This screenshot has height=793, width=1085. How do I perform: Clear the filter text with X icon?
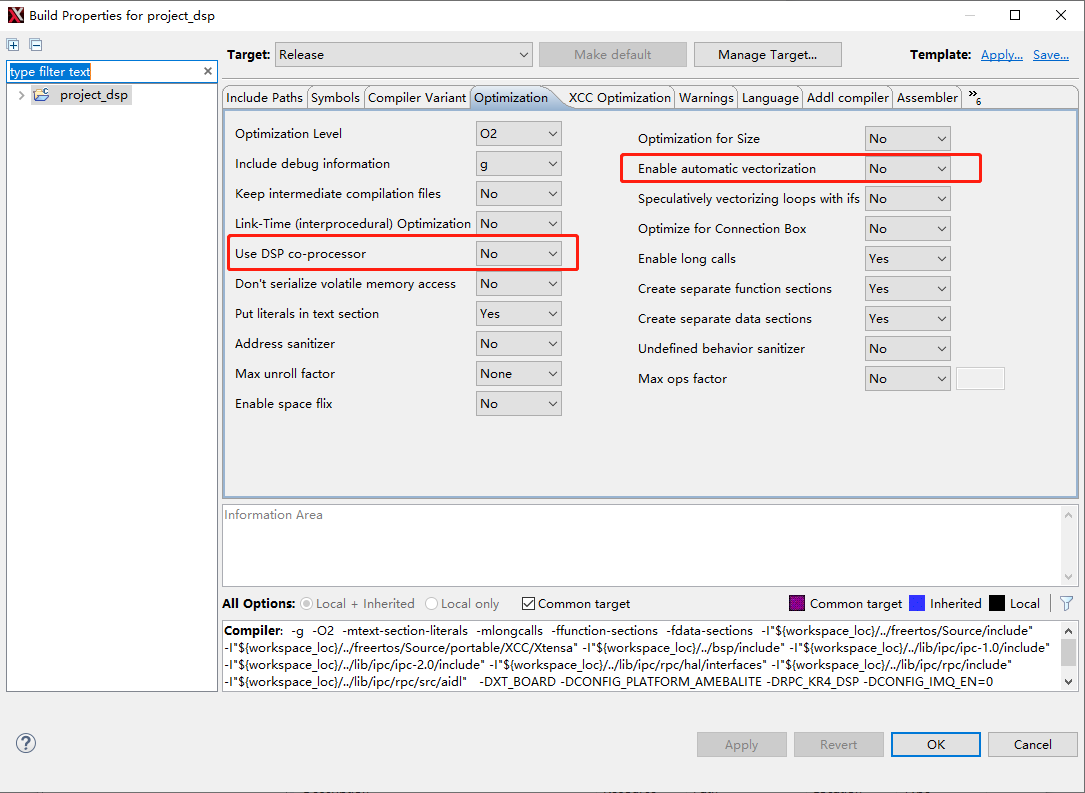tap(208, 71)
